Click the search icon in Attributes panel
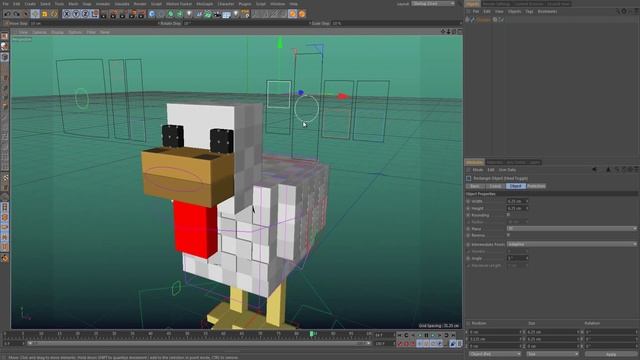This screenshot has width=640, height=360. pyautogui.click(x=617, y=169)
